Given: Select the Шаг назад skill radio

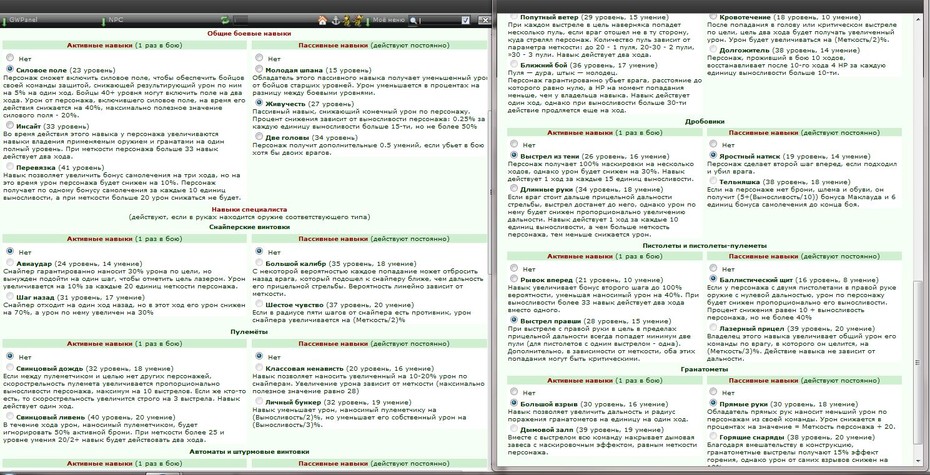Looking at the screenshot, I should tap(10, 297).
